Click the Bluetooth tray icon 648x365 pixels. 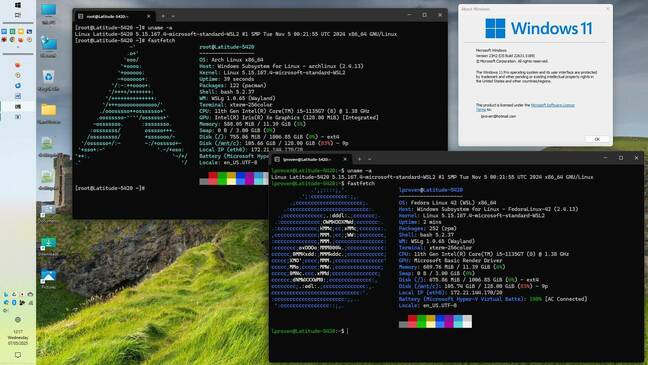14,303
